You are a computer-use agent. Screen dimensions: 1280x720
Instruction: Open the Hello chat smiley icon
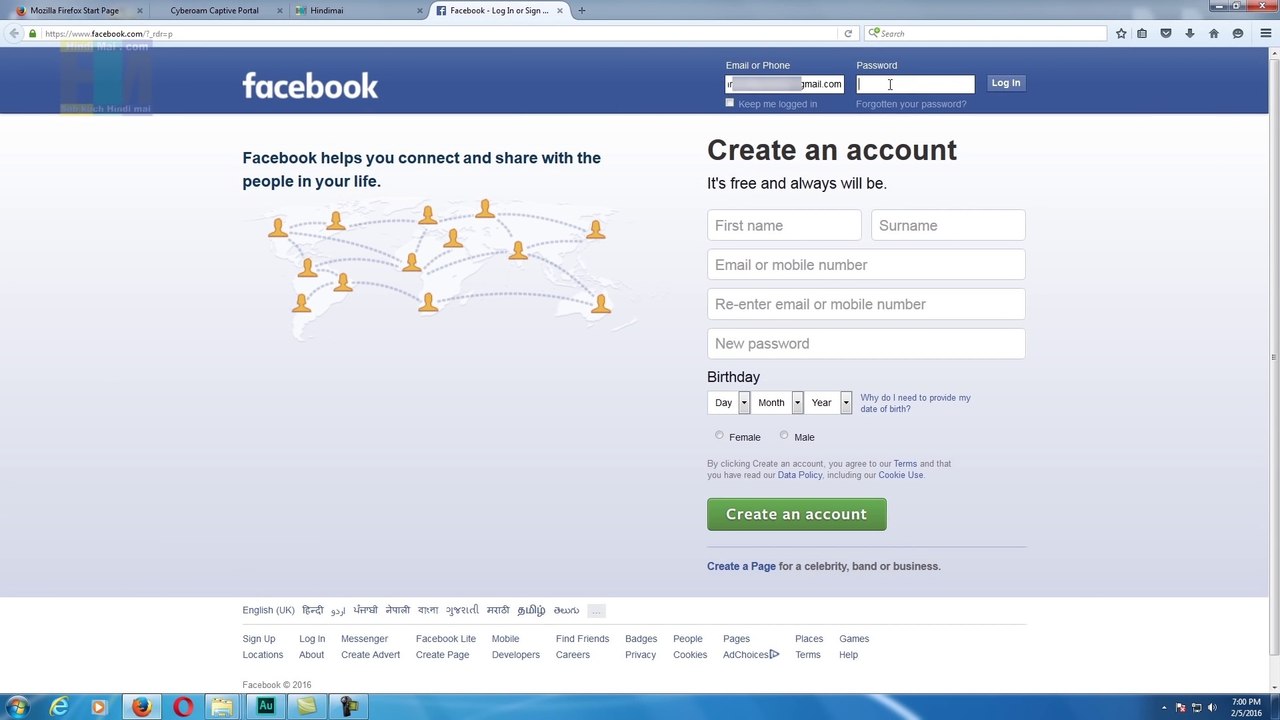point(1238,33)
